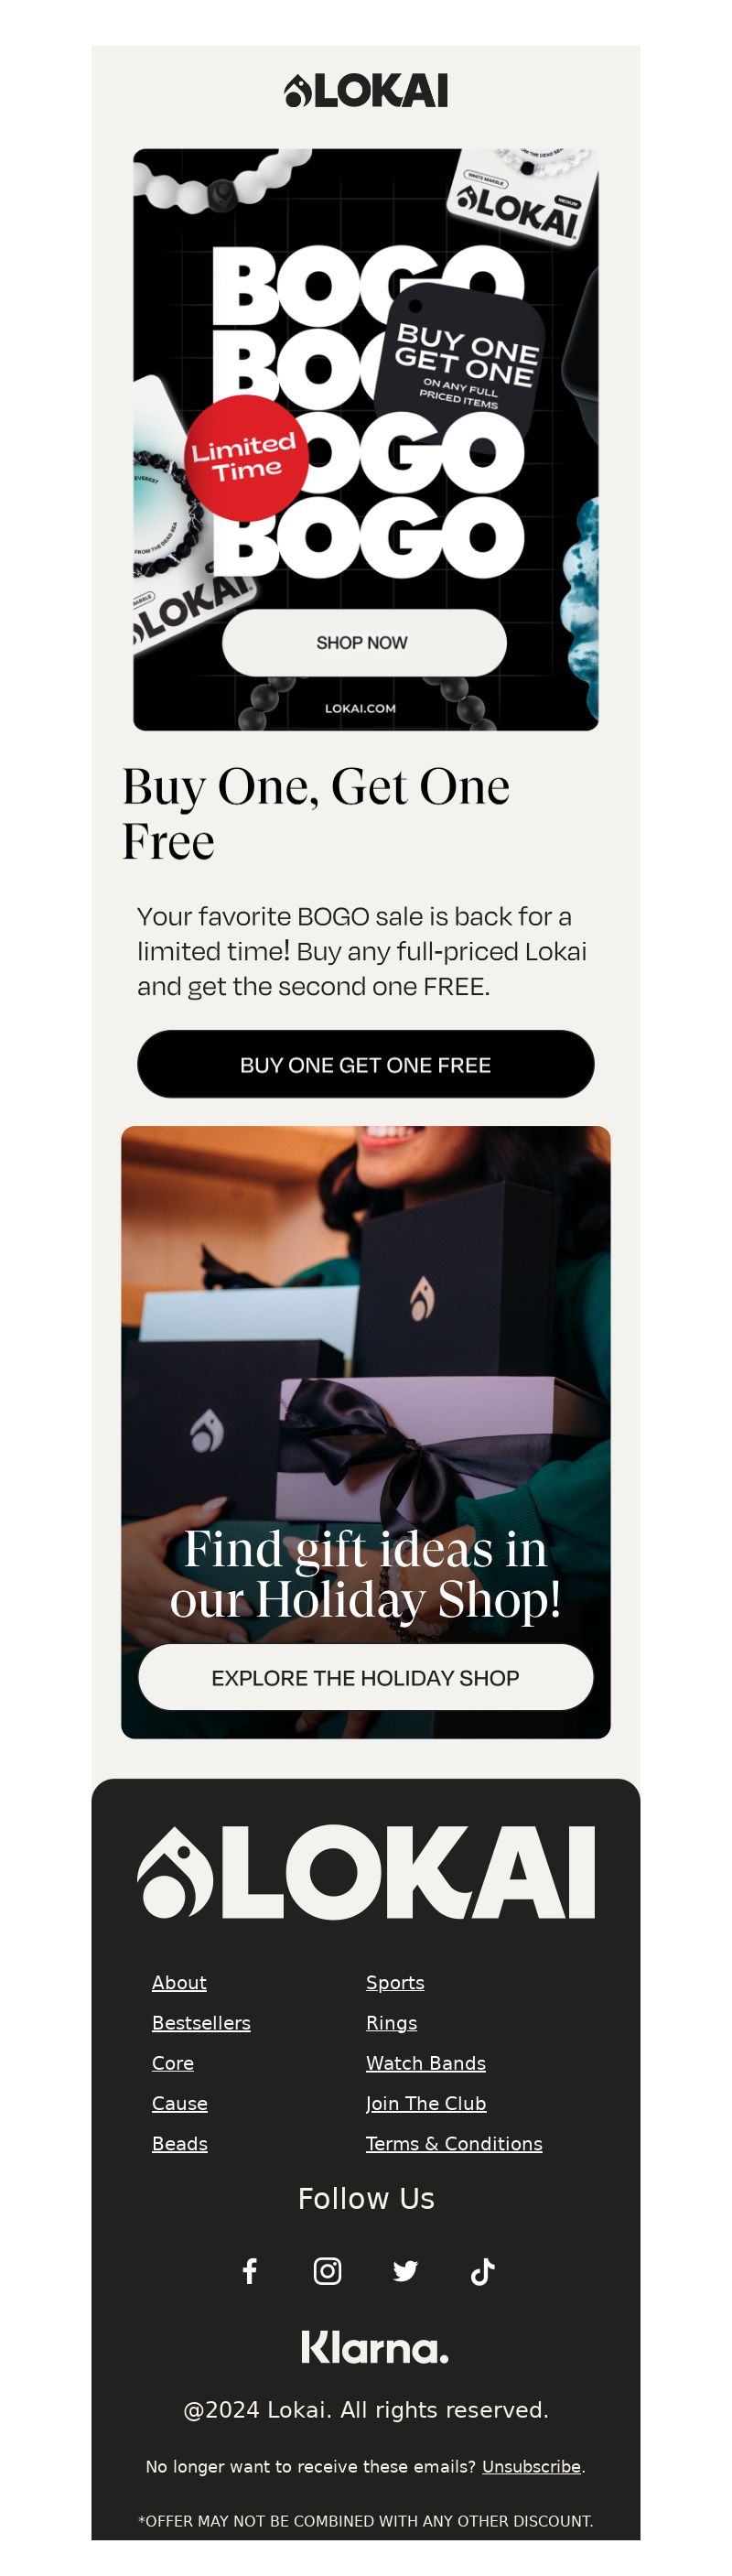Click the holiday gift boxes image
The image size is (732, 2576).
[366, 1380]
